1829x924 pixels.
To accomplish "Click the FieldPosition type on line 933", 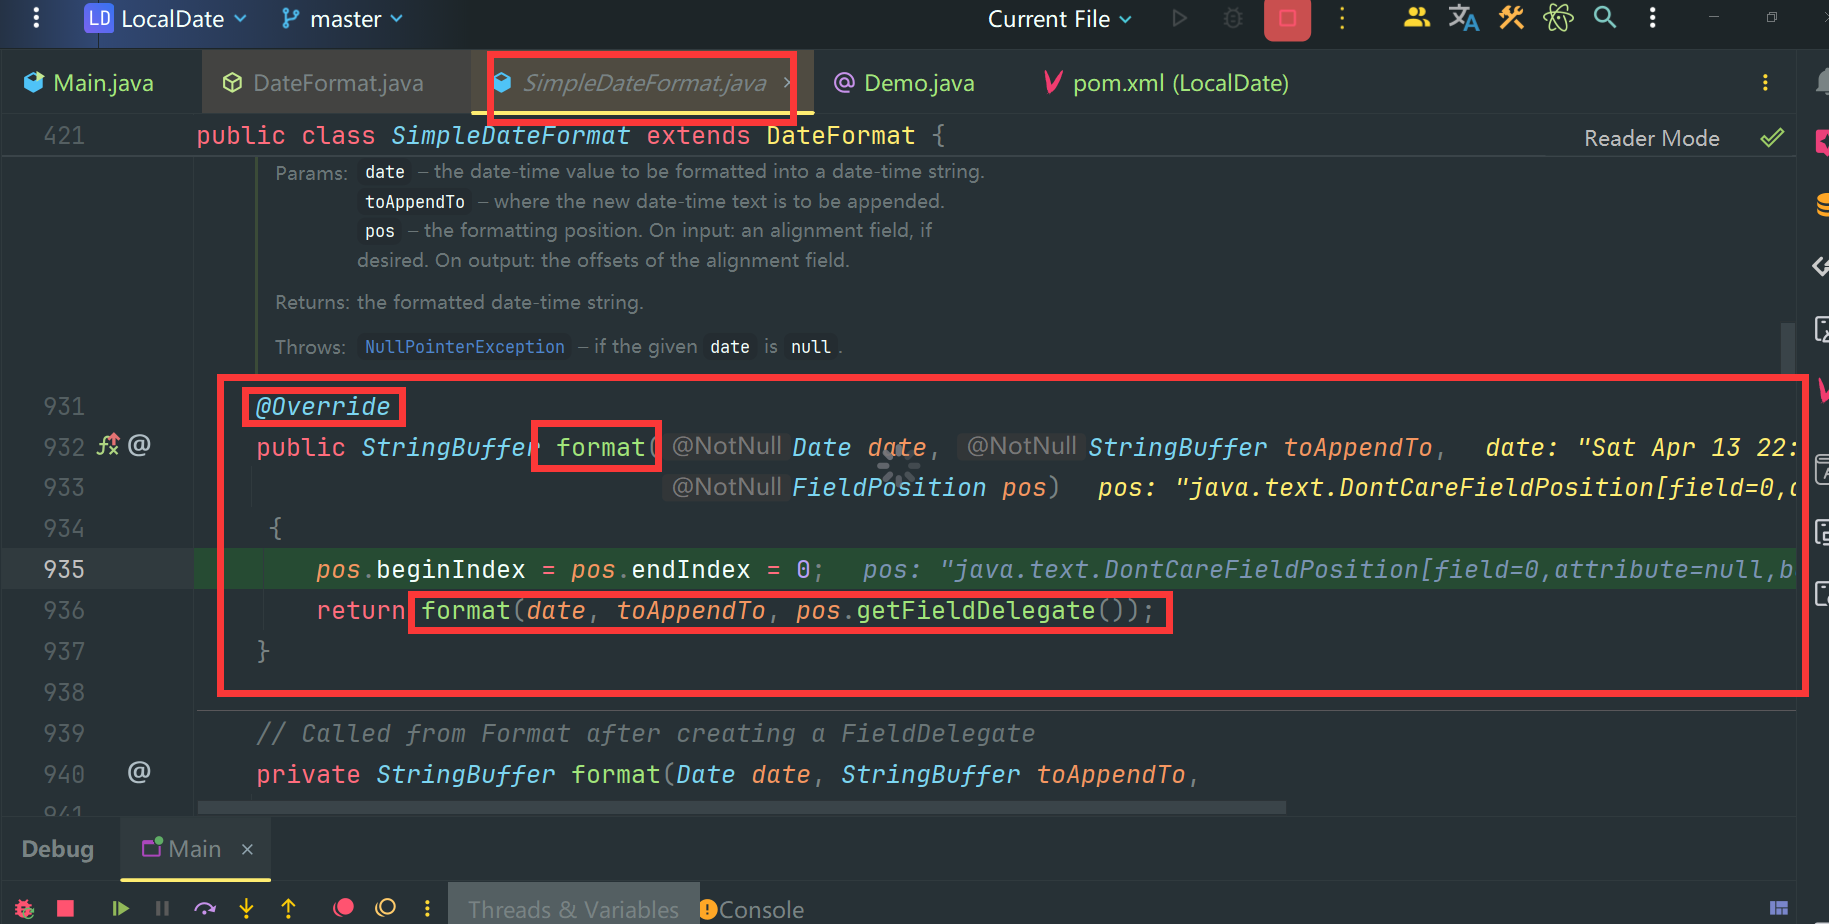I will pyautogui.click(x=889, y=488).
